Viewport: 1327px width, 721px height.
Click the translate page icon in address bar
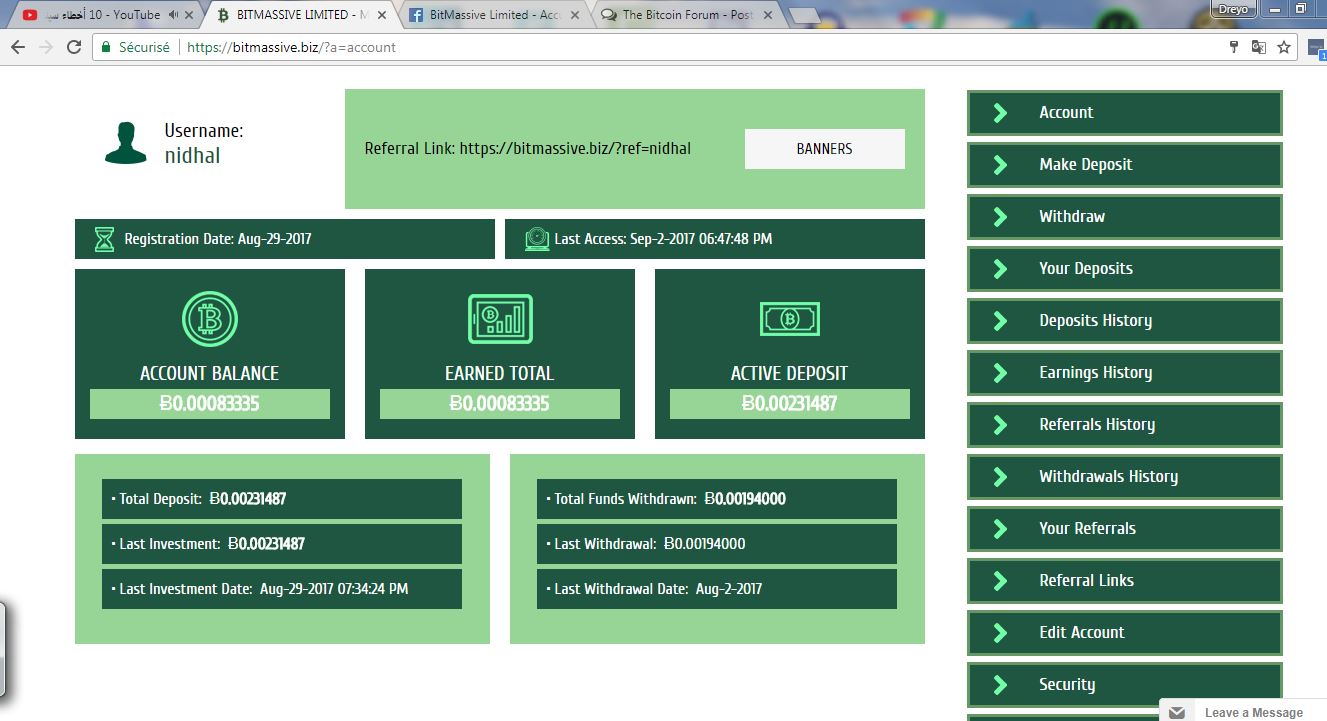[1259, 47]
